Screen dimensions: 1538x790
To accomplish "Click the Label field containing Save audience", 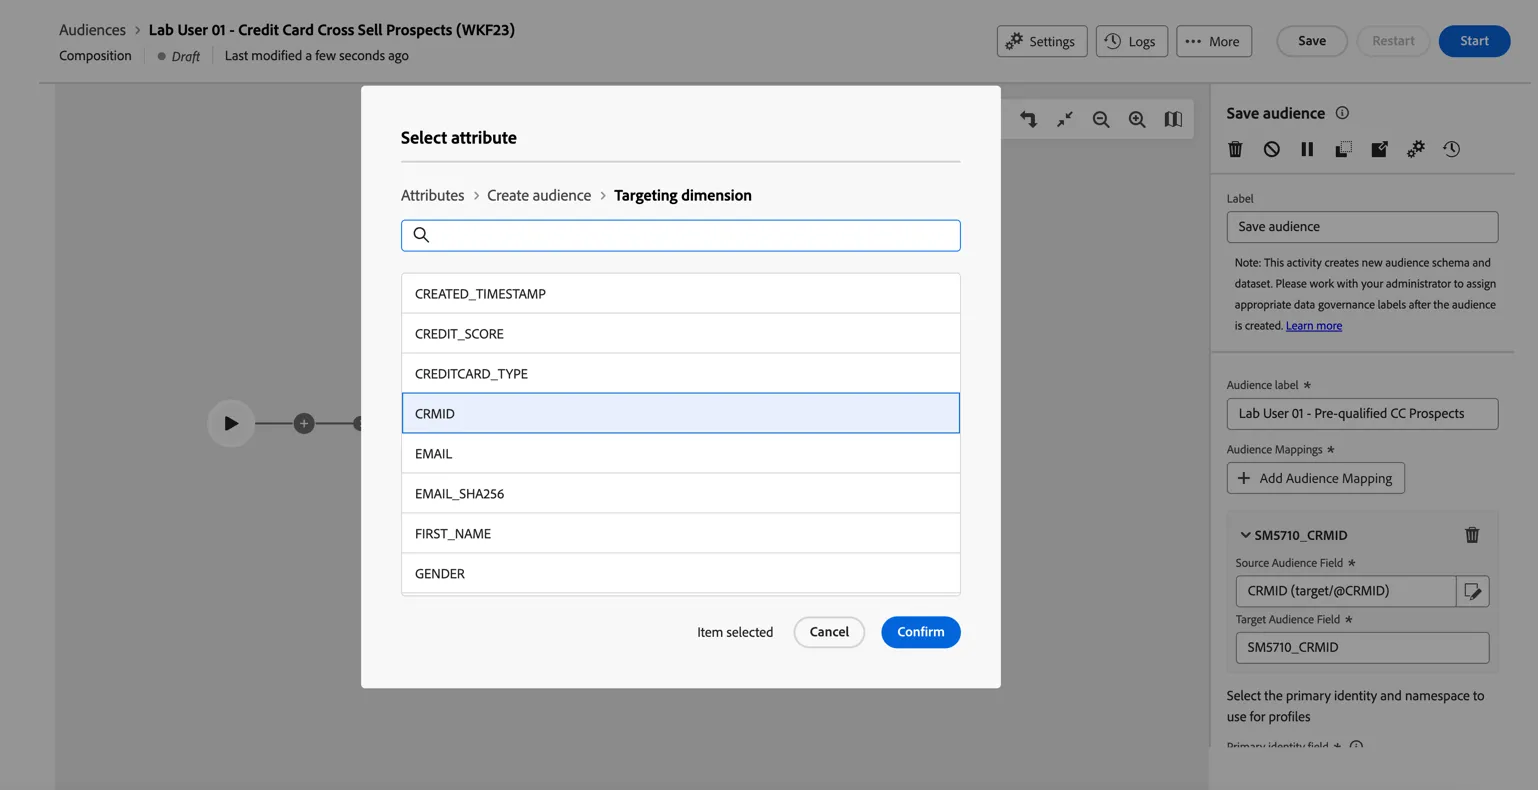I will point(1362,227).
